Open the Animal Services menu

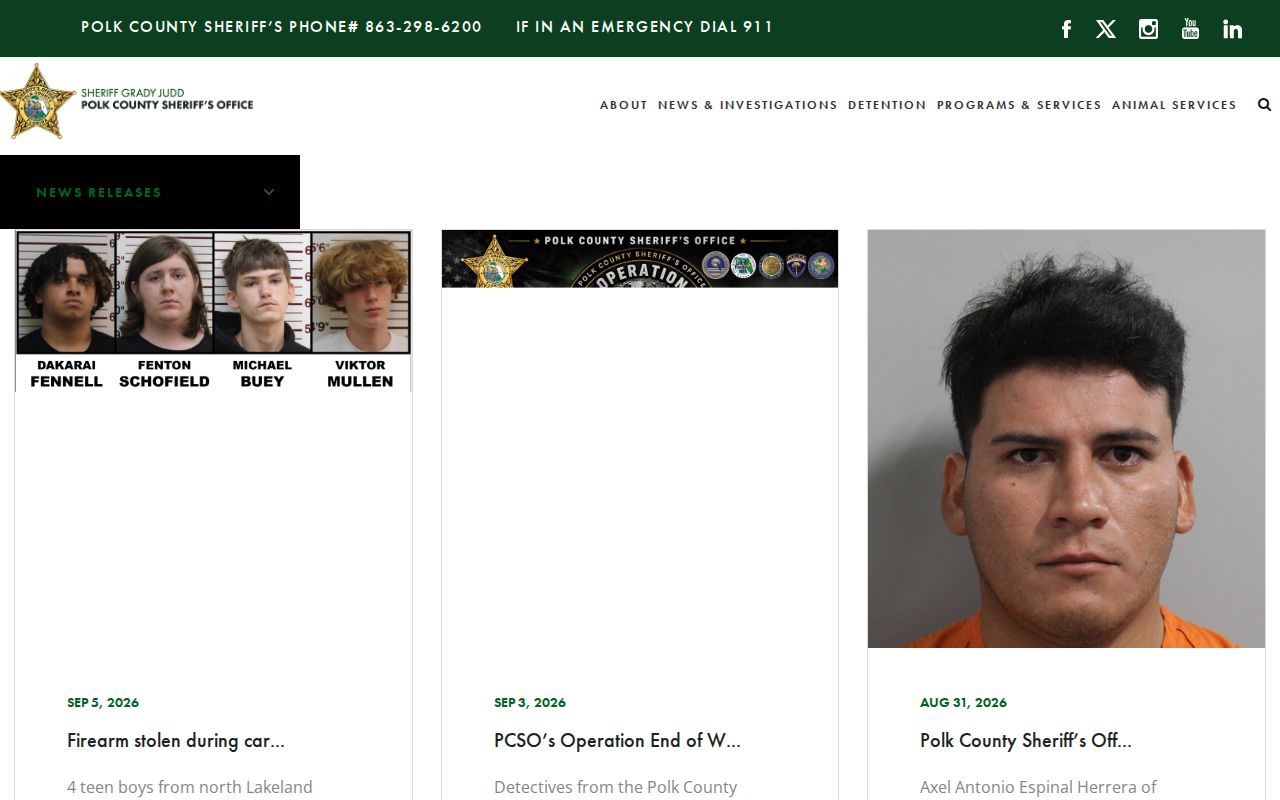click(x=1174, y=105)
